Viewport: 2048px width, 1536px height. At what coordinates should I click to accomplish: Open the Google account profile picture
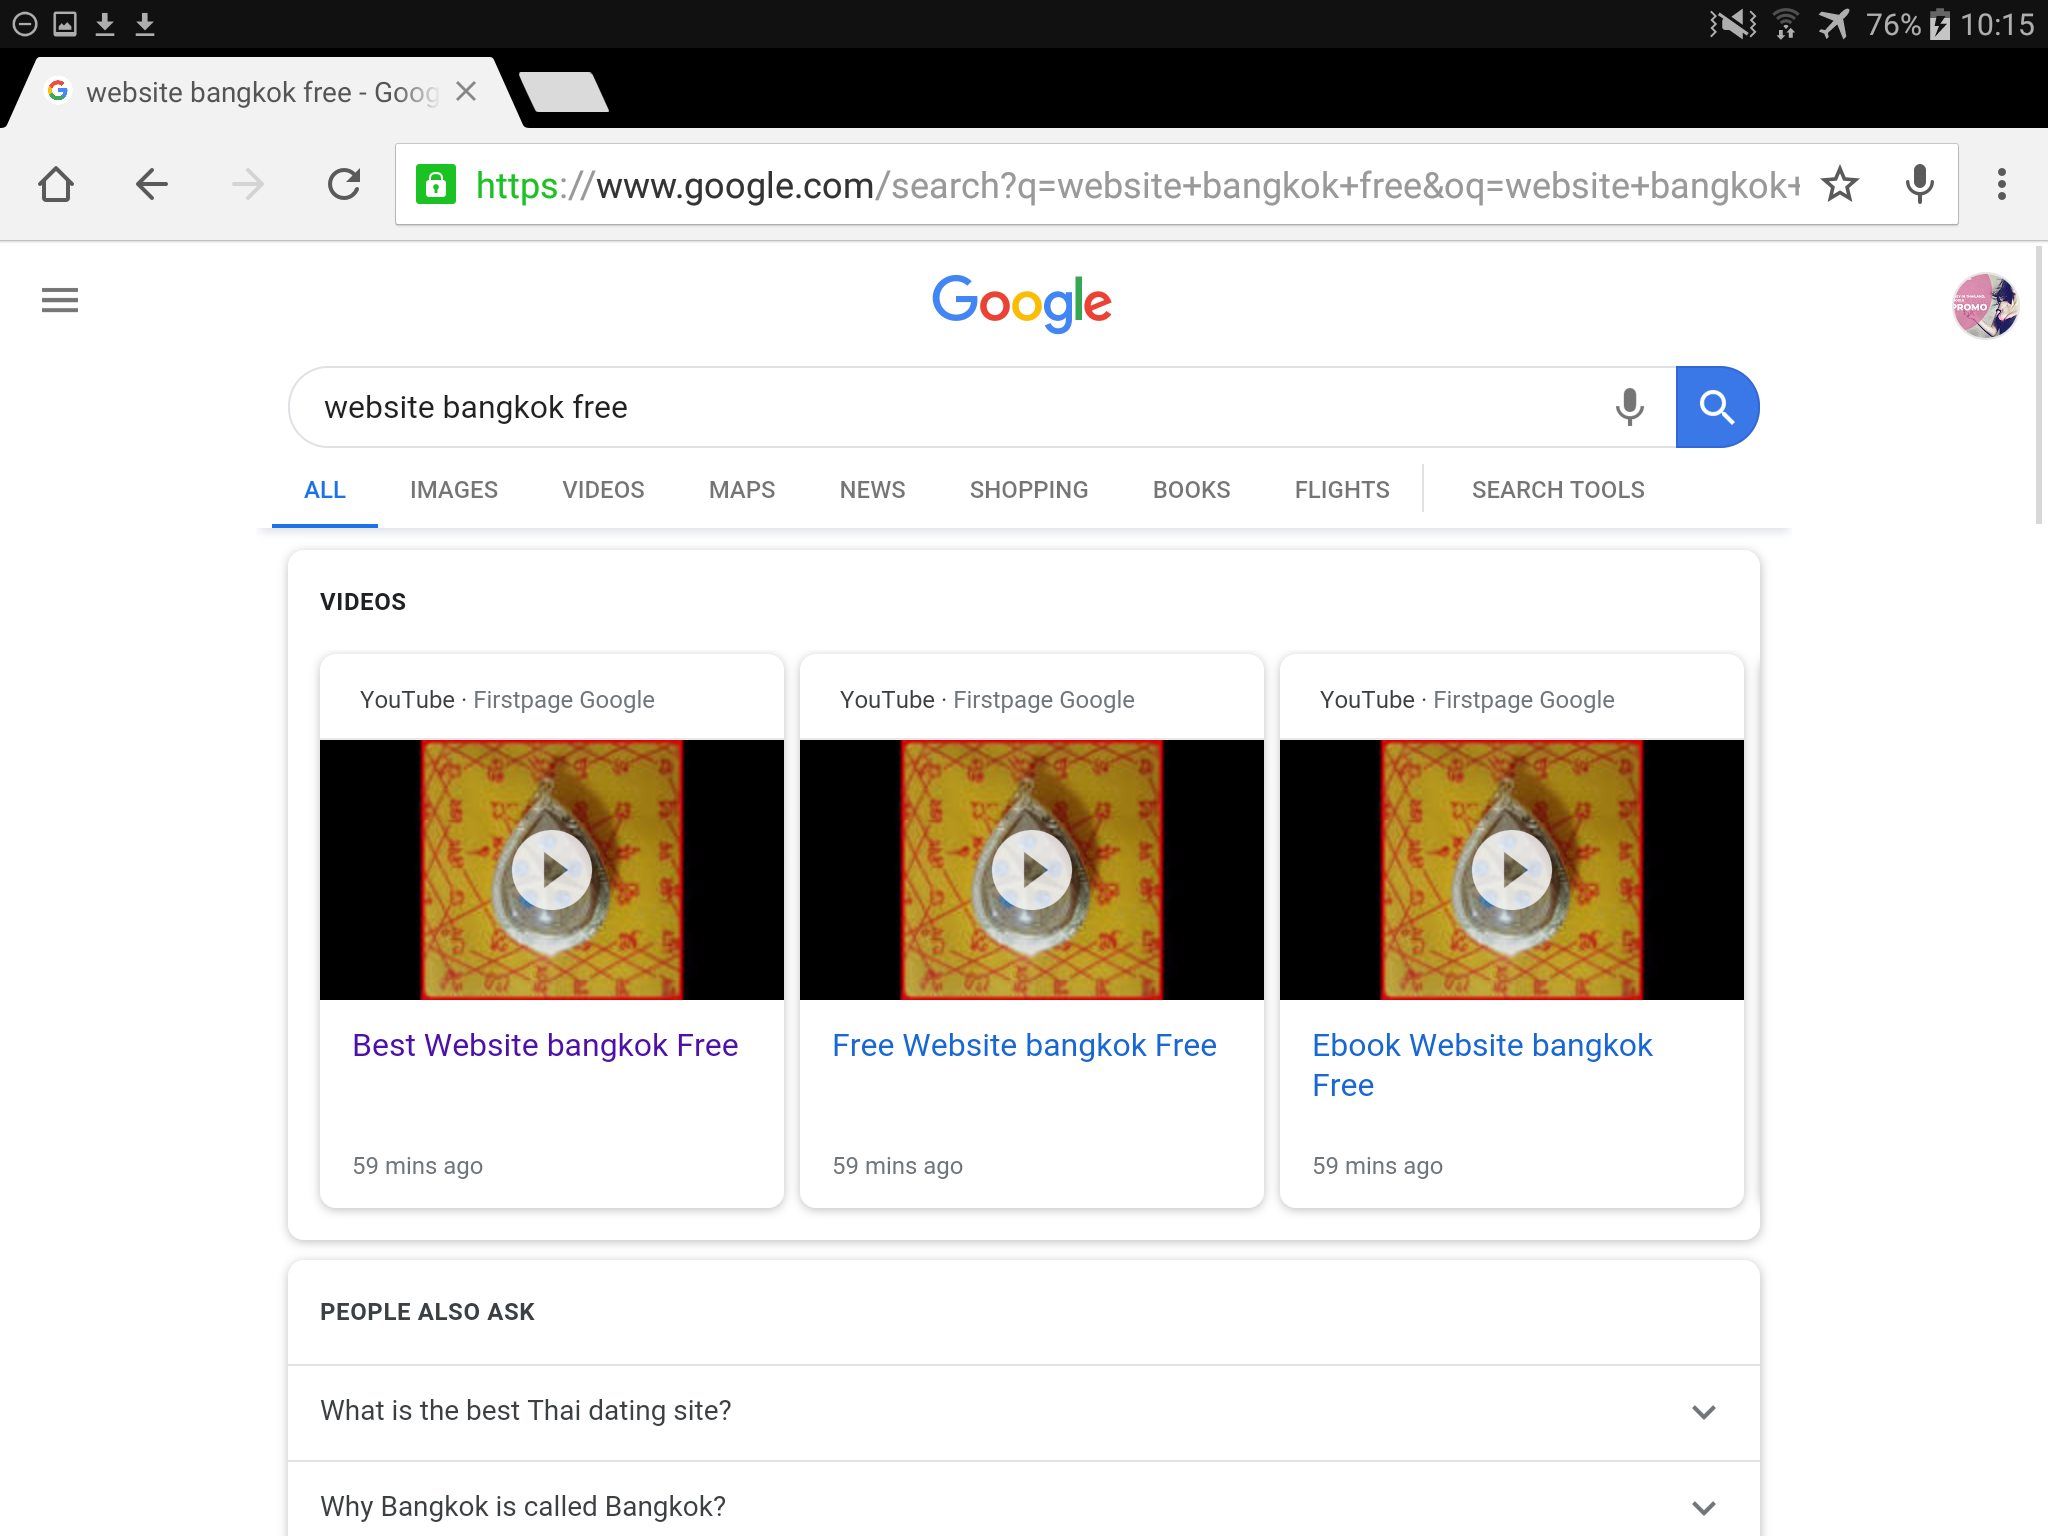click(1985, 306)
